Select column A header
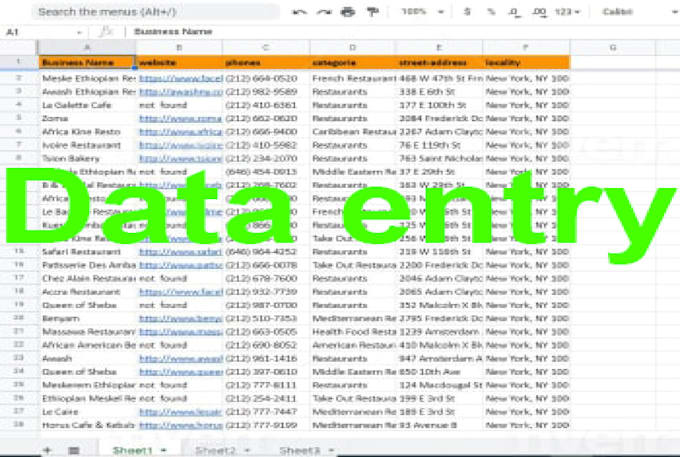Viewport: 680px width, 457px height. click(x=87, y=47)
